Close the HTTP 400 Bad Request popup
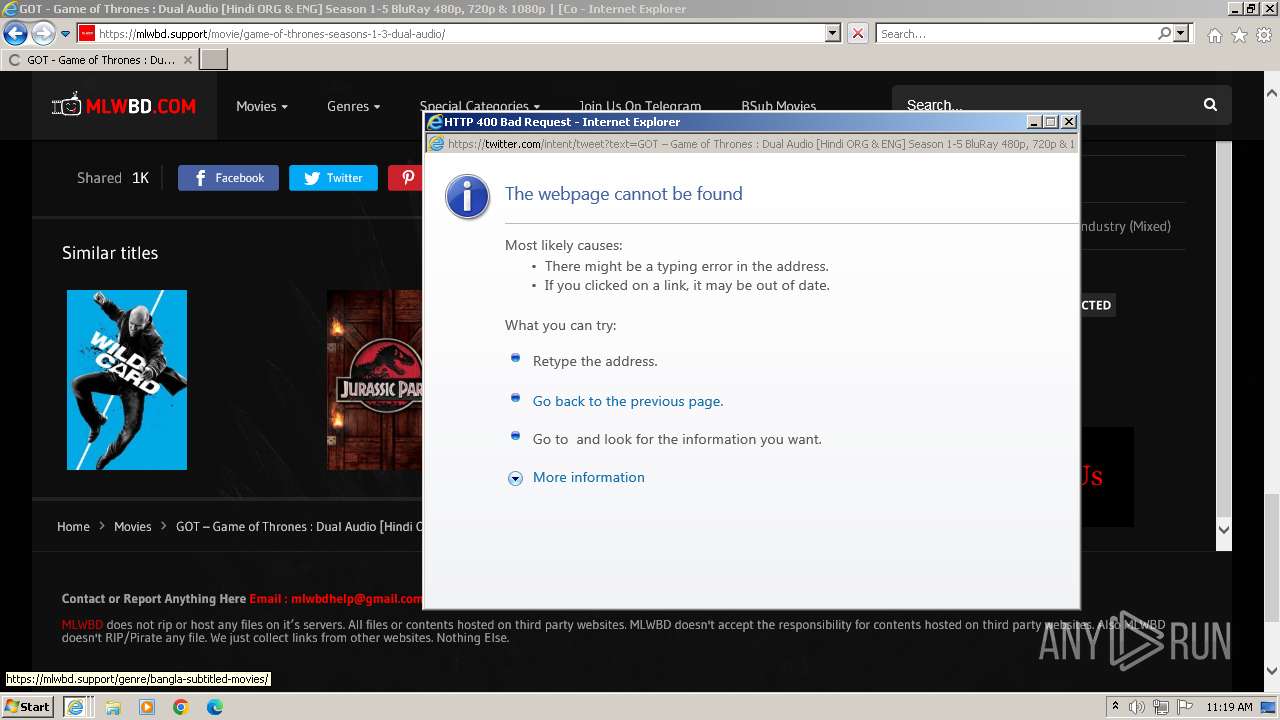This screenshot has height=720, width=1280. click(x=1069, y=122)
